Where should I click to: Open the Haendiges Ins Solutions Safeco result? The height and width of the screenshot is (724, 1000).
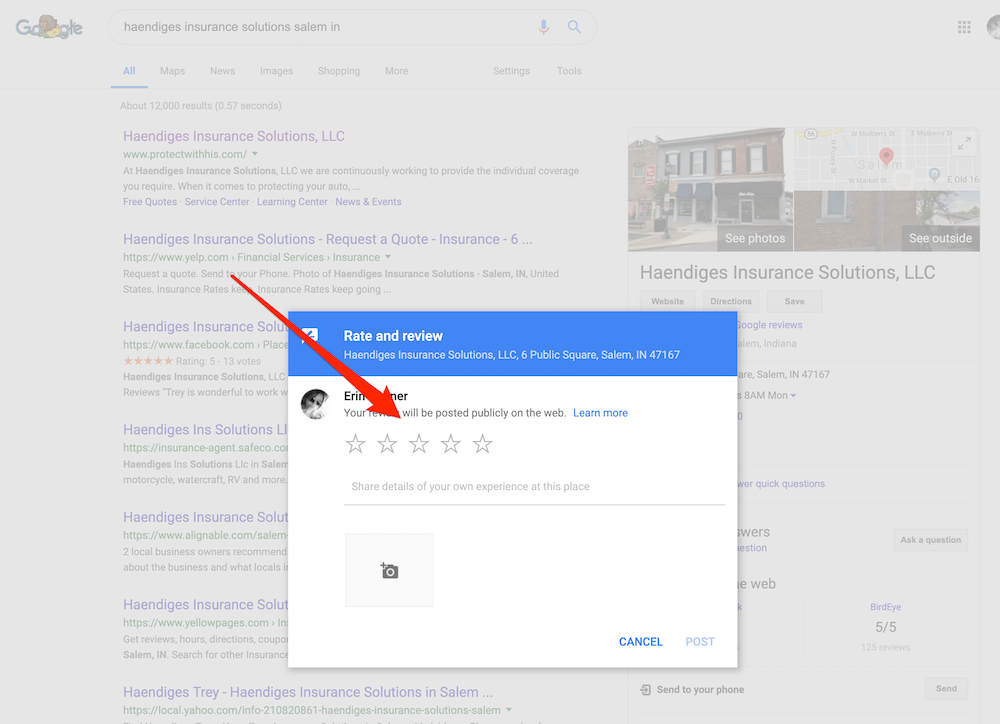click(205, 429)
